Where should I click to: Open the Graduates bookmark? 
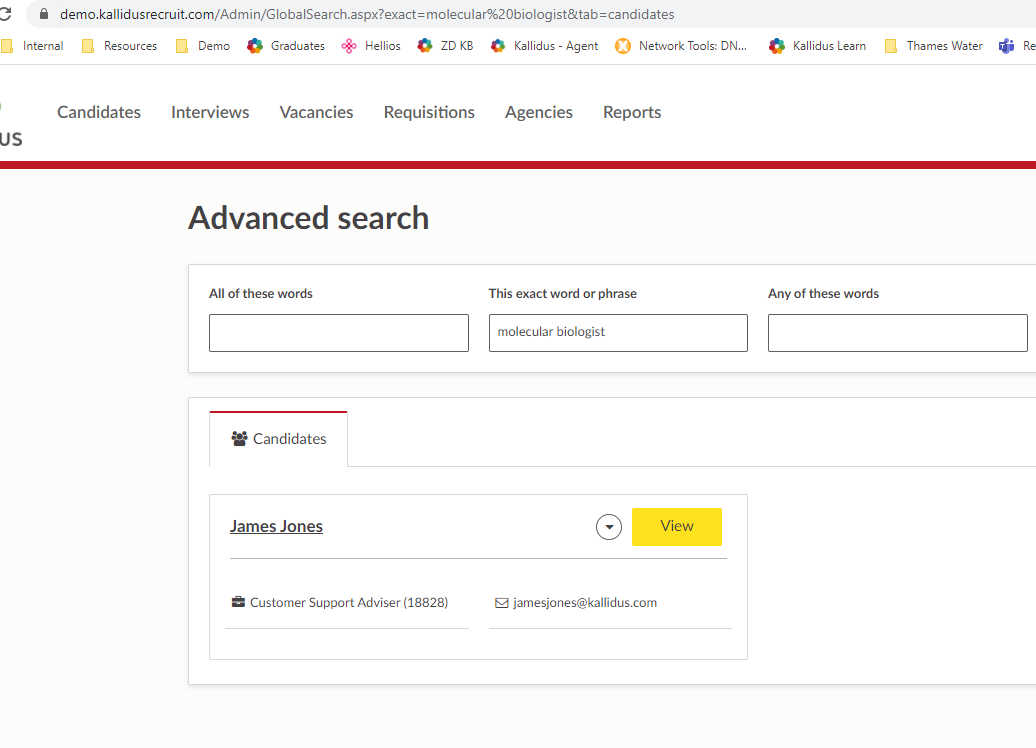pyautogui.click(x=286, y=46)
